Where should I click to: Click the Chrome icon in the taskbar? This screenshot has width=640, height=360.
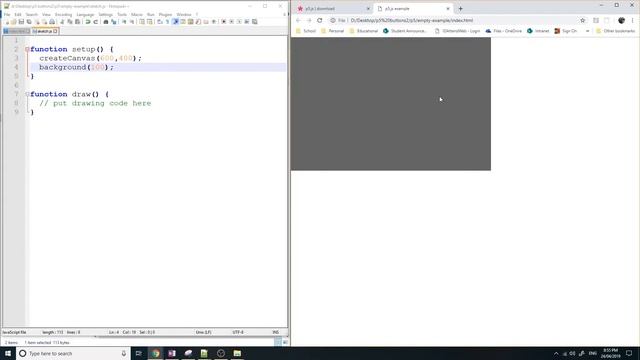(156, 353)
